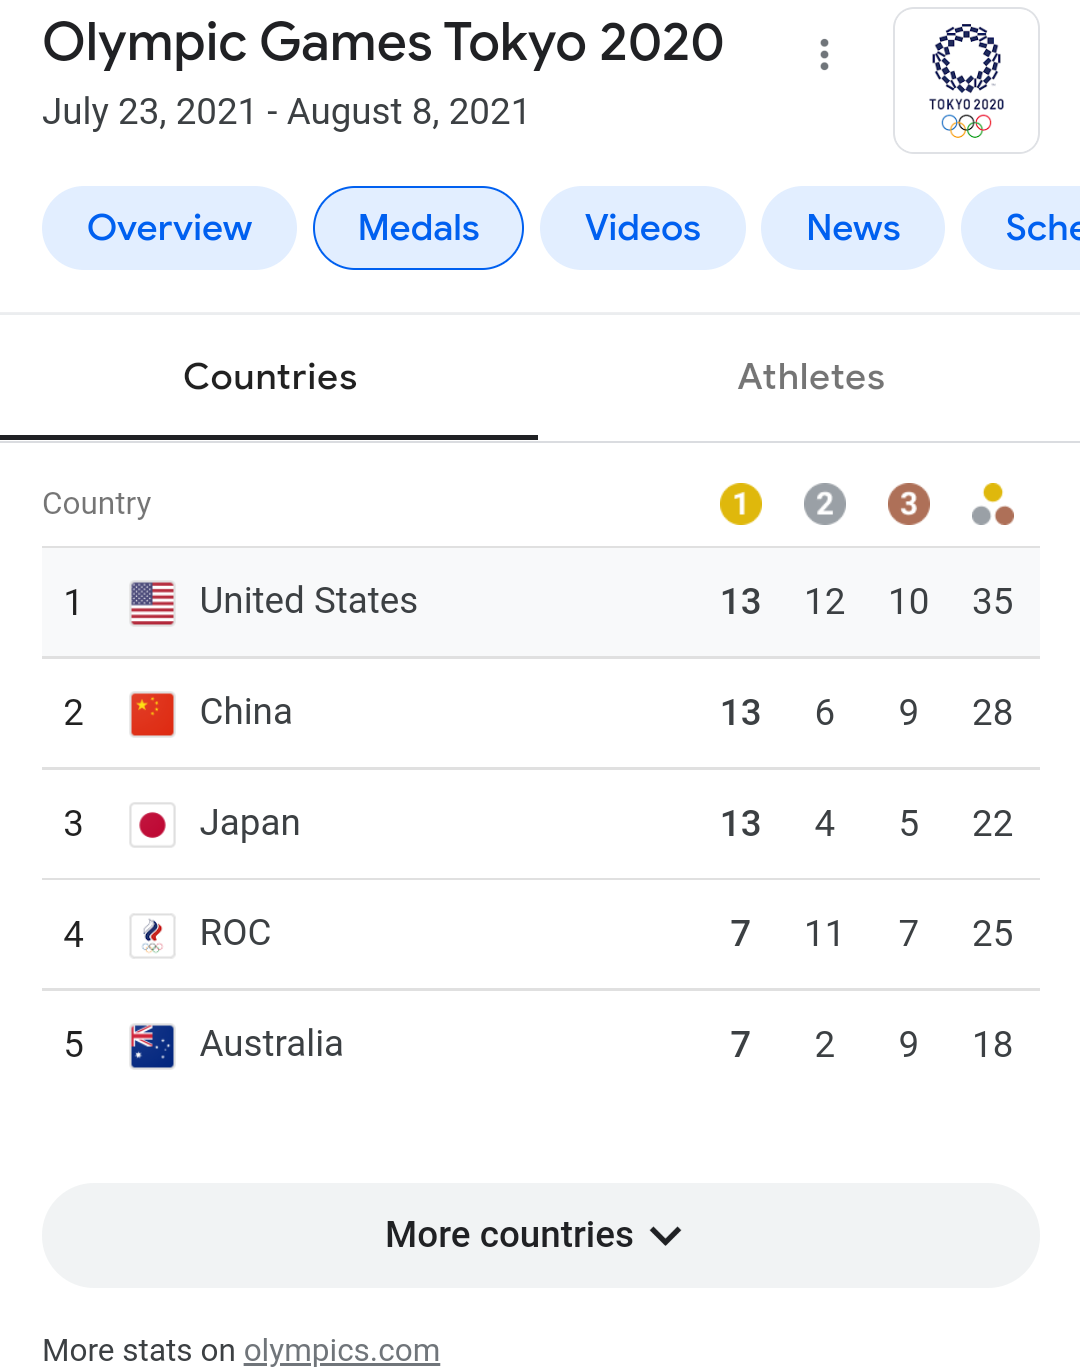Click the ROC flag icon
This screenshot has height=1369, width=1080.
click(x=152, y=935)
